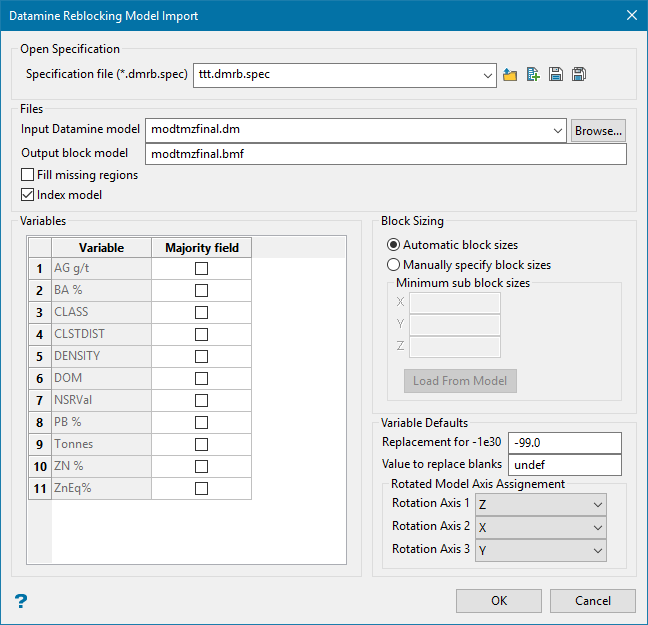Close the Datamine Reblocking Model Import dialog

(x=631, y=15)
